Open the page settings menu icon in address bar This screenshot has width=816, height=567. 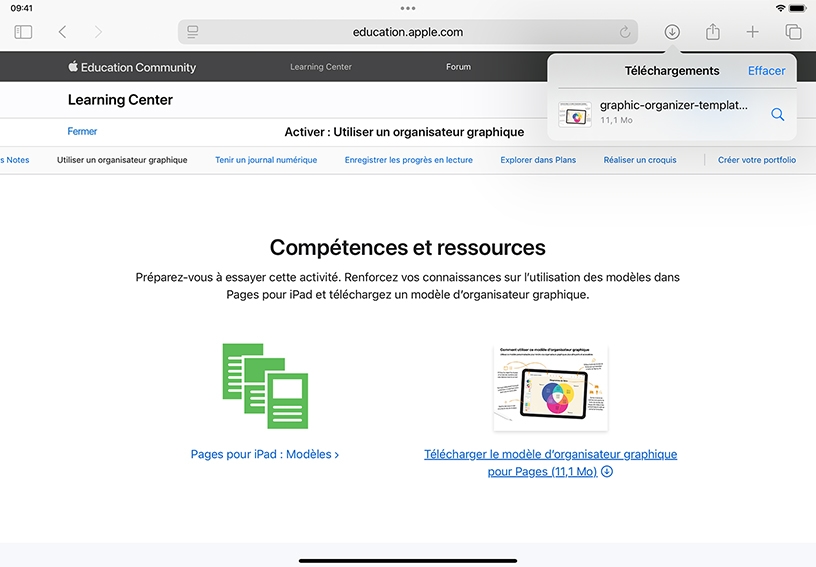193,32
